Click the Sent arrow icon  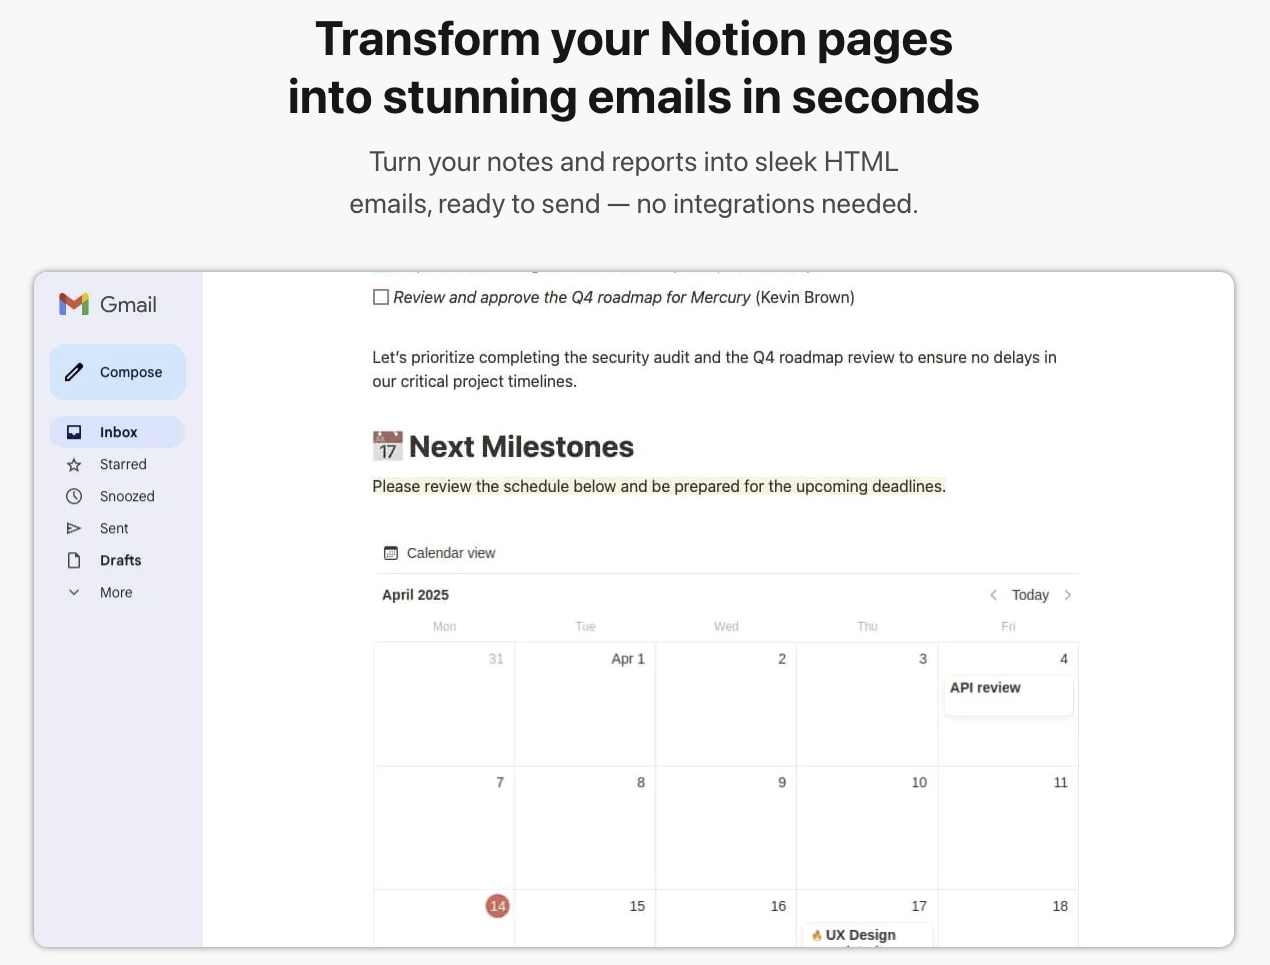pos(74,528)
